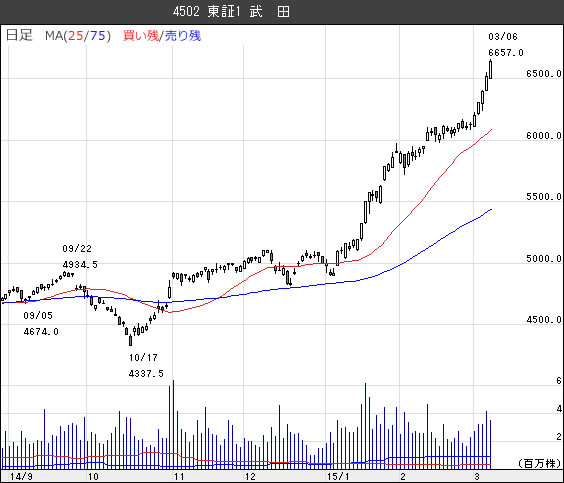Click the 03/06 high price label 6657.0
564x483 pixels.
point(506,53)
